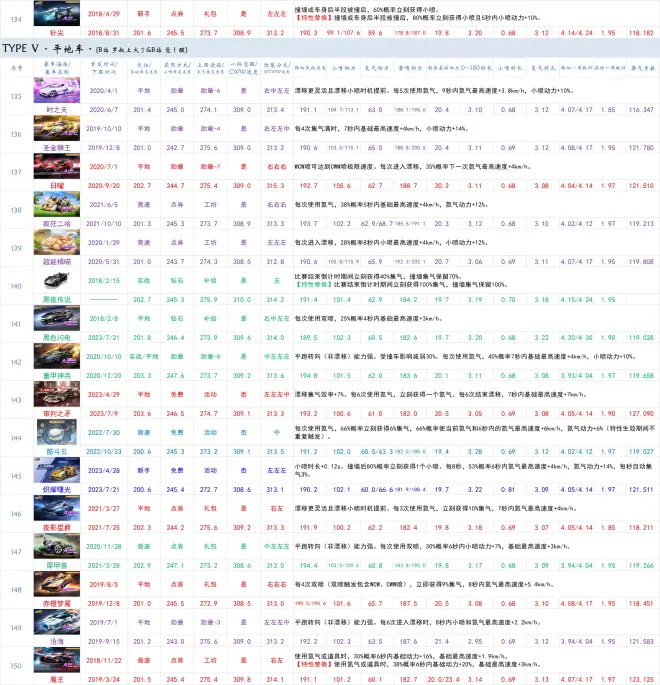Click the 针尖 car name cell
The image size is (660, 685).
coord(57,33)
